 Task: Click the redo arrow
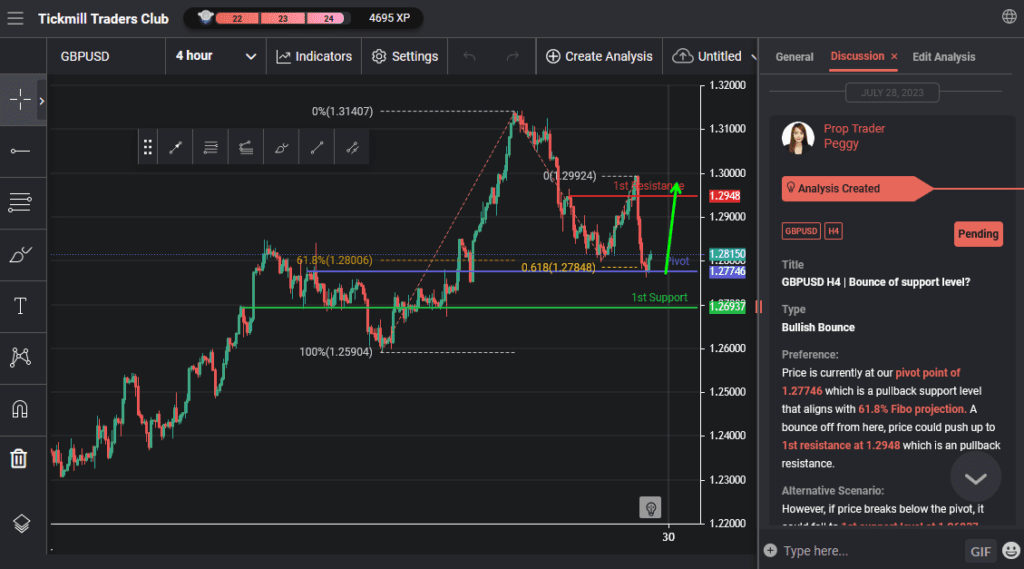[x=513, y=56]
